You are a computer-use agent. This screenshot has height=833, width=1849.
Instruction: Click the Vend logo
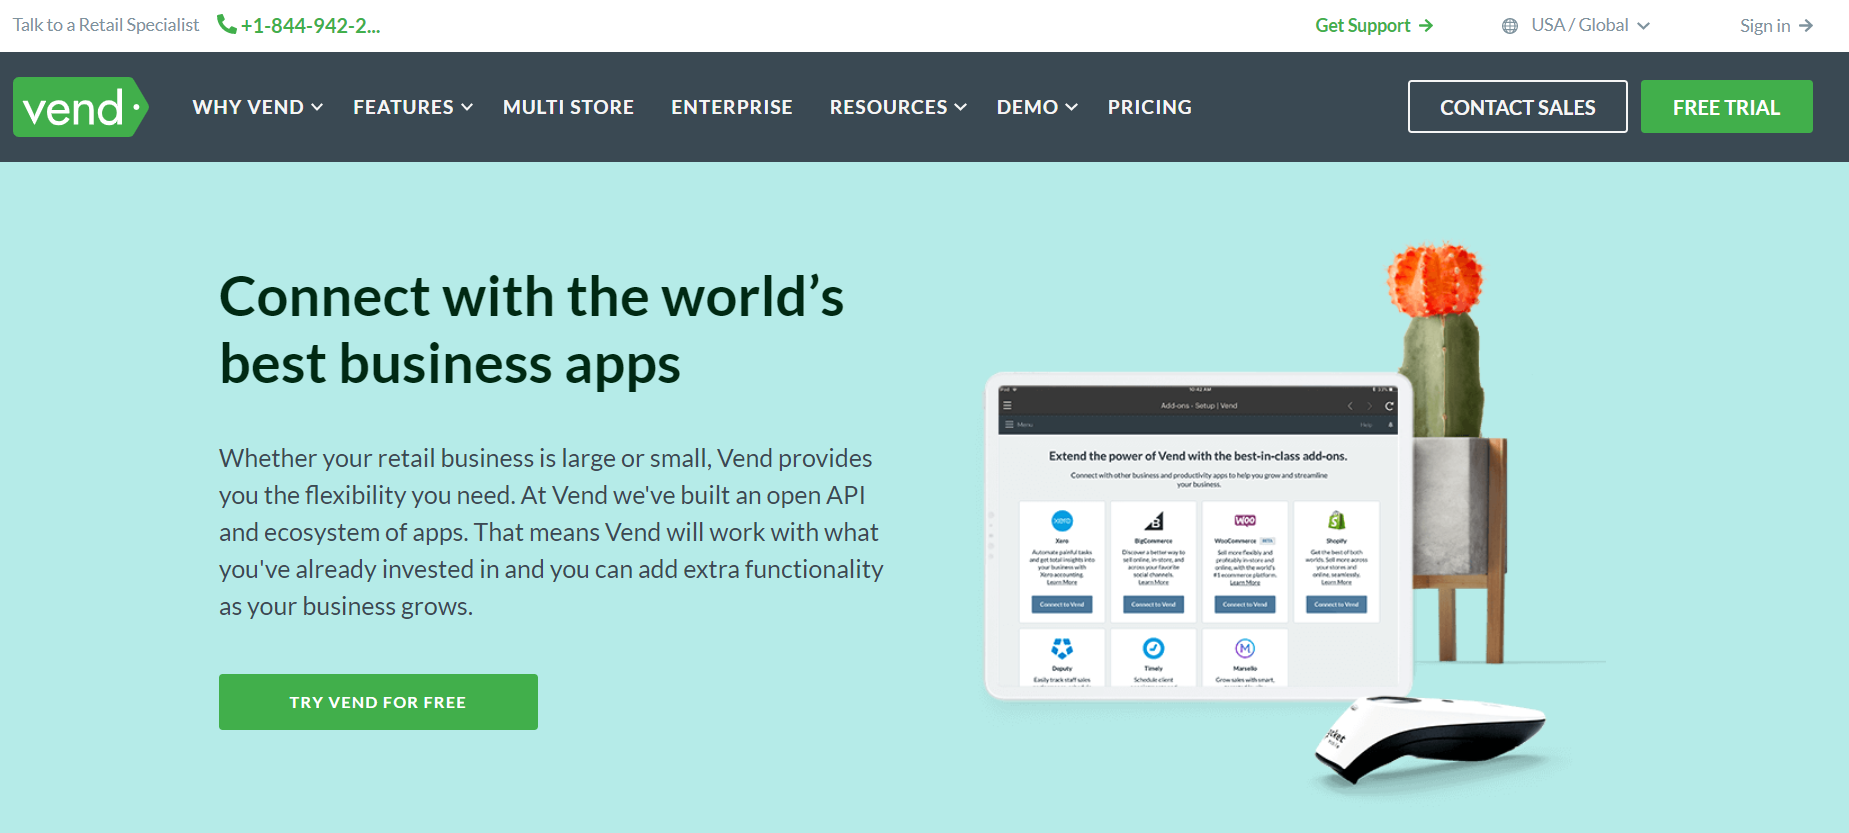pos(80,107)
